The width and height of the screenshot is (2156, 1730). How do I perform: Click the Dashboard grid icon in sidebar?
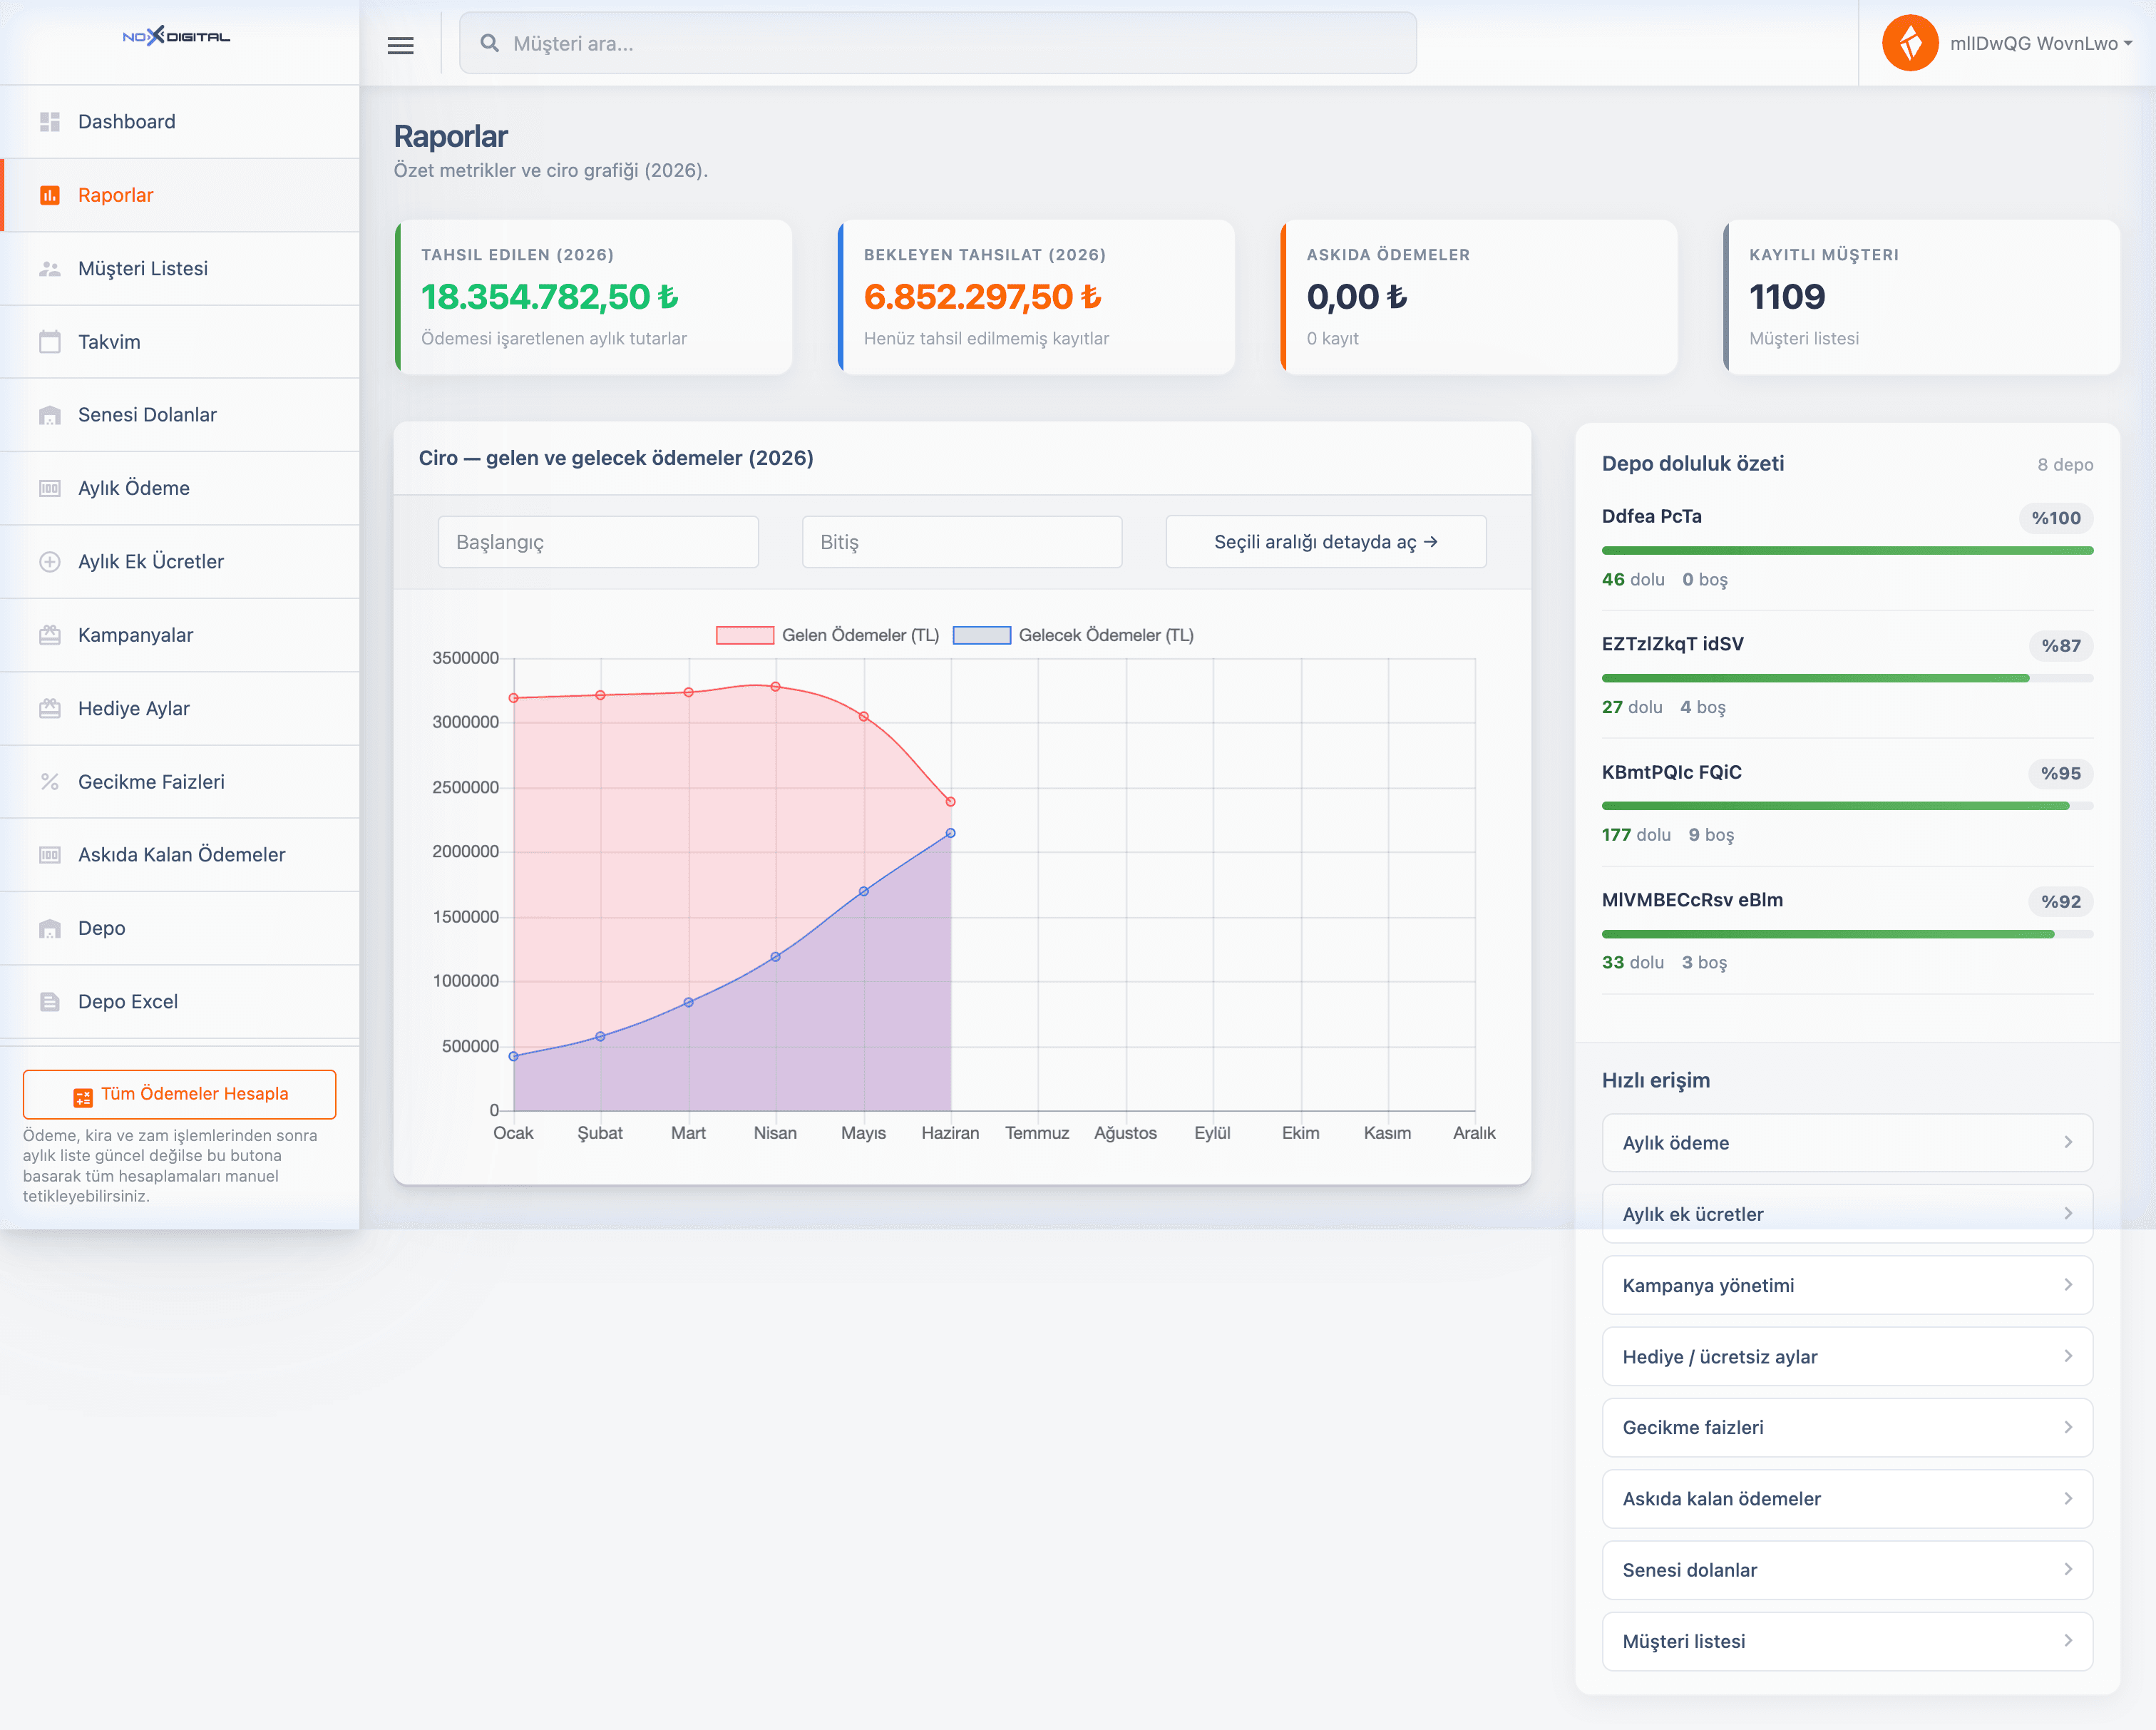coord(50,122)
